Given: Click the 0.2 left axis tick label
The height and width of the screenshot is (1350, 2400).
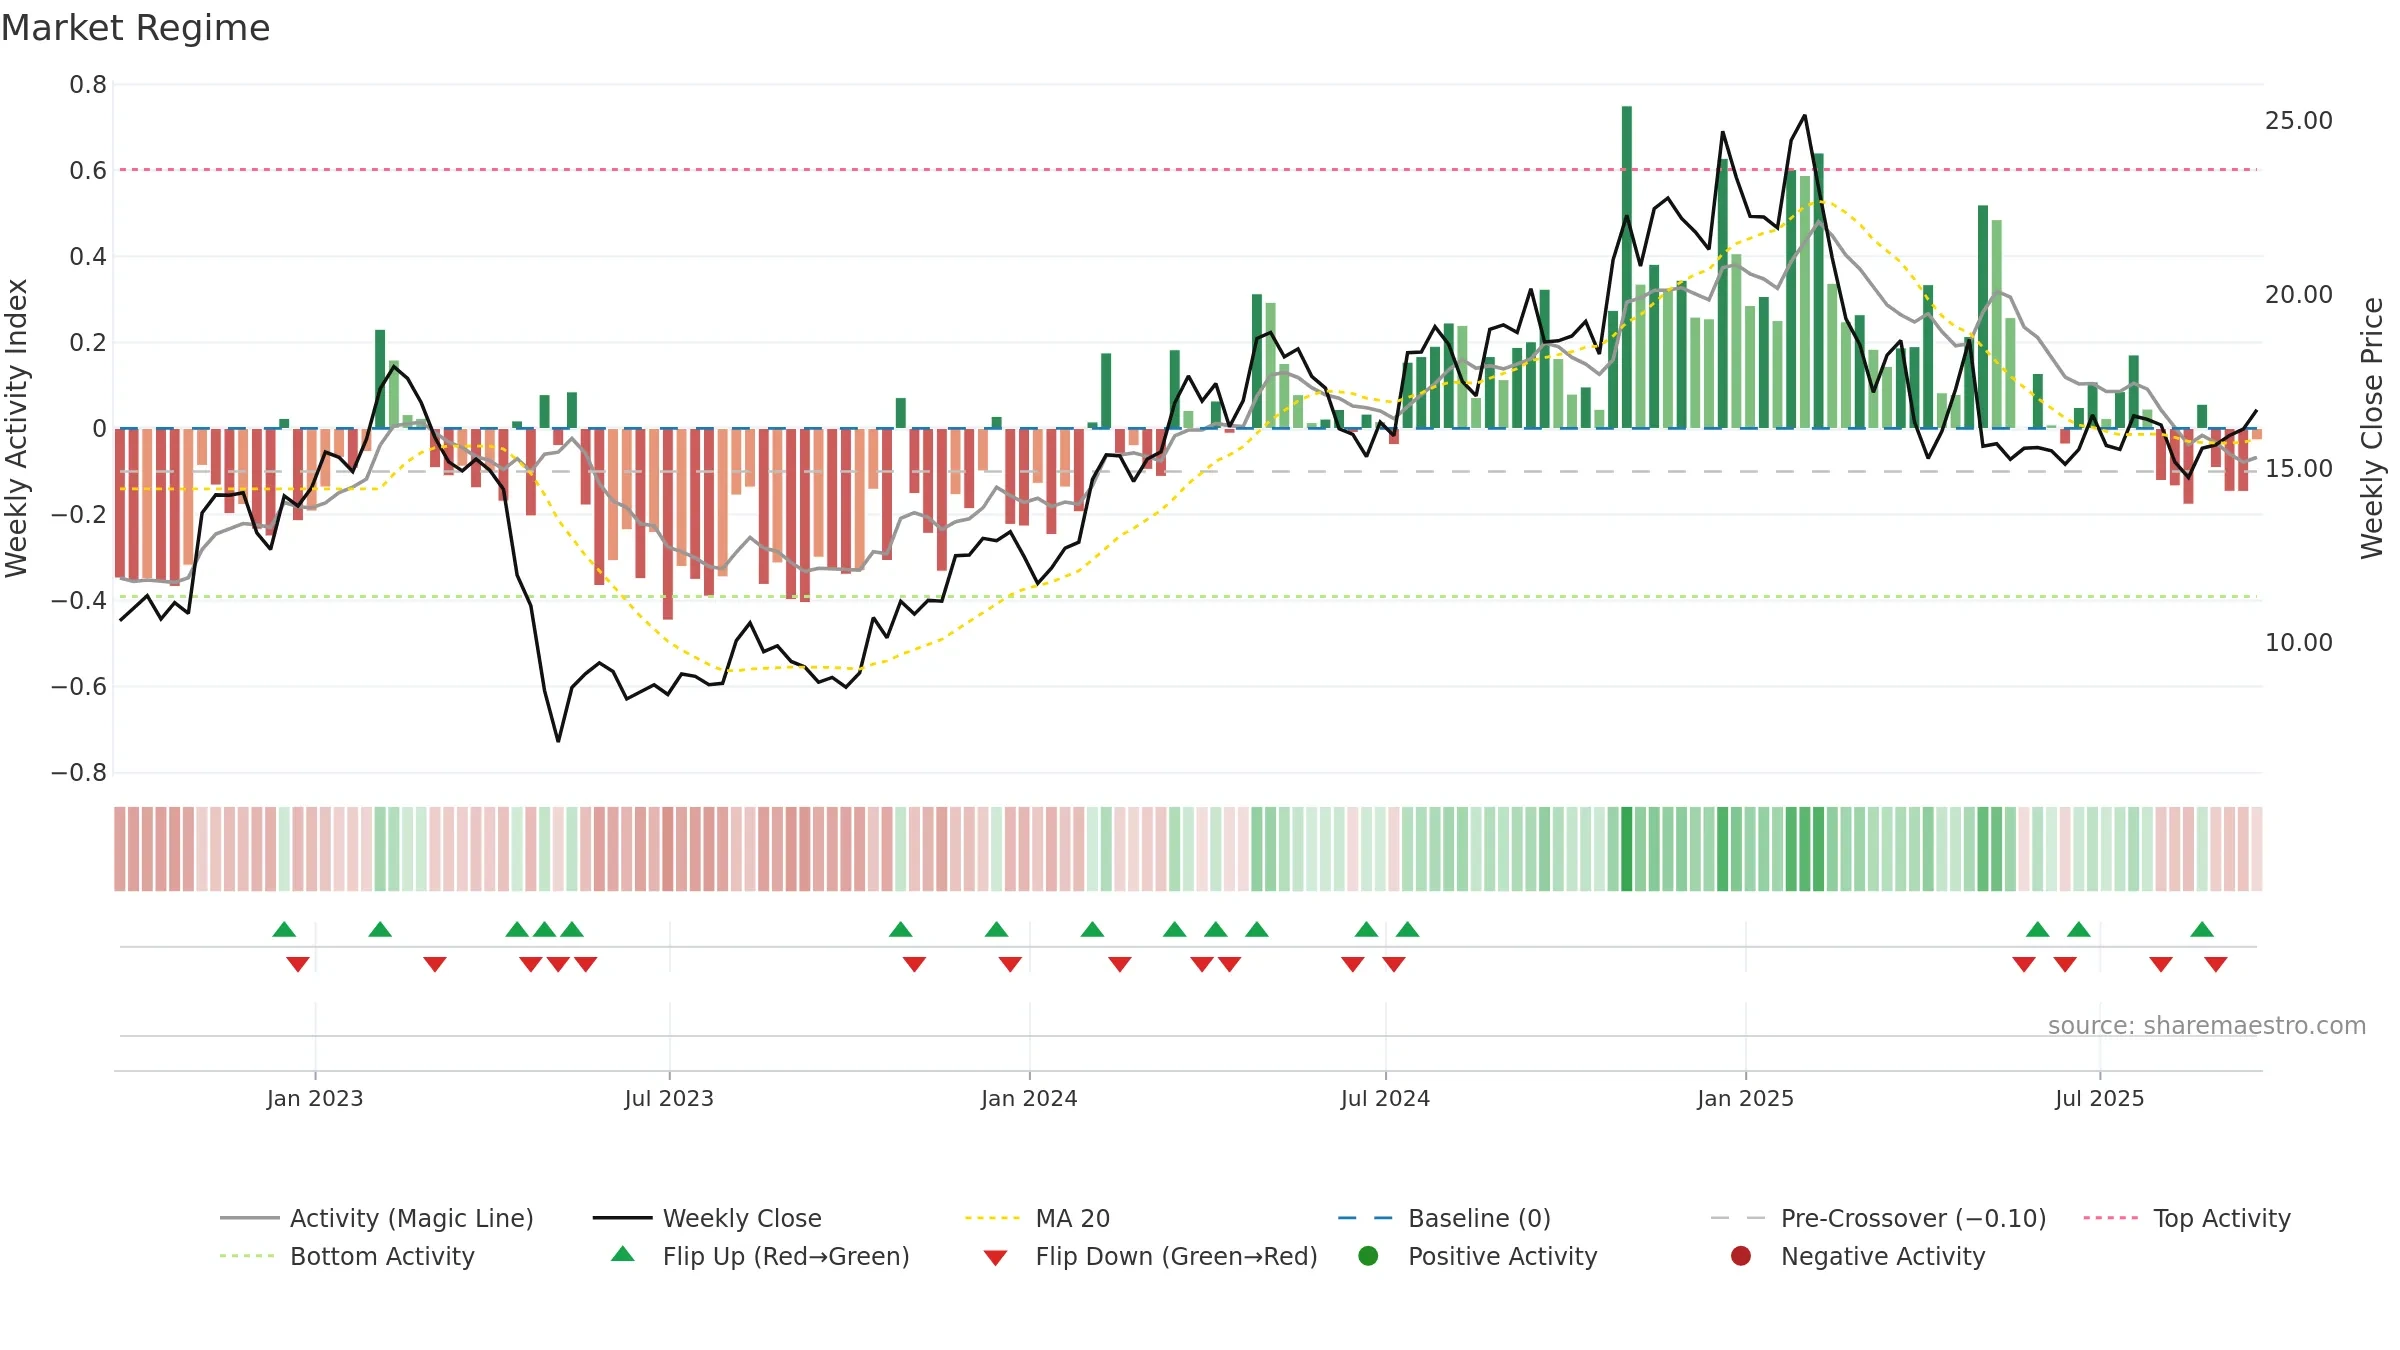Looking at the screenshot, I should pyautogui.click(x=88, y=343).
